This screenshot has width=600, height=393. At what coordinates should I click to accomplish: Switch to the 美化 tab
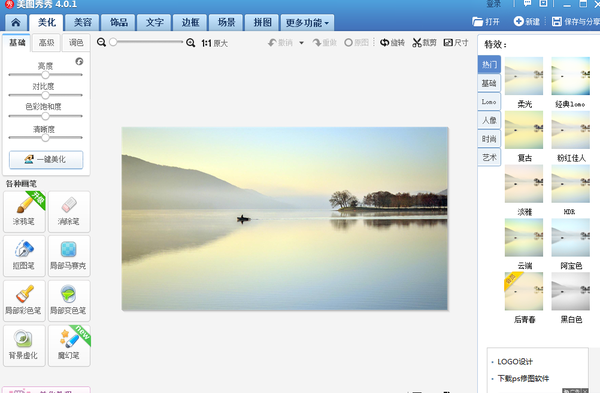[46, 23]
